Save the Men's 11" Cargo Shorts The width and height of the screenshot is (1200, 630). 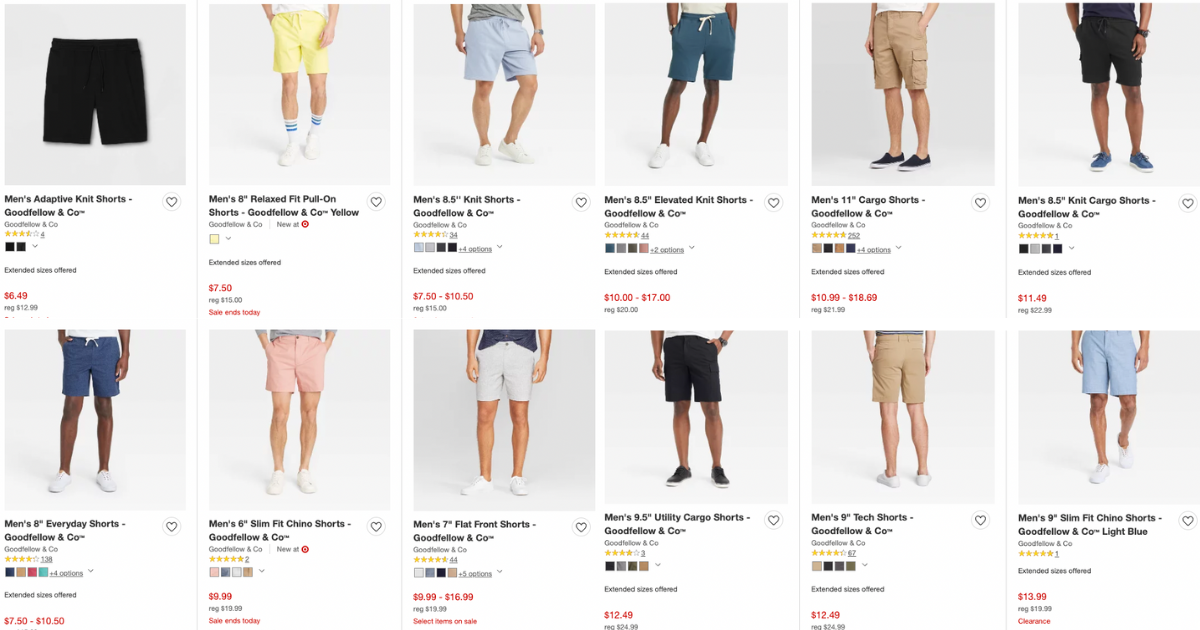coord(980,202)
